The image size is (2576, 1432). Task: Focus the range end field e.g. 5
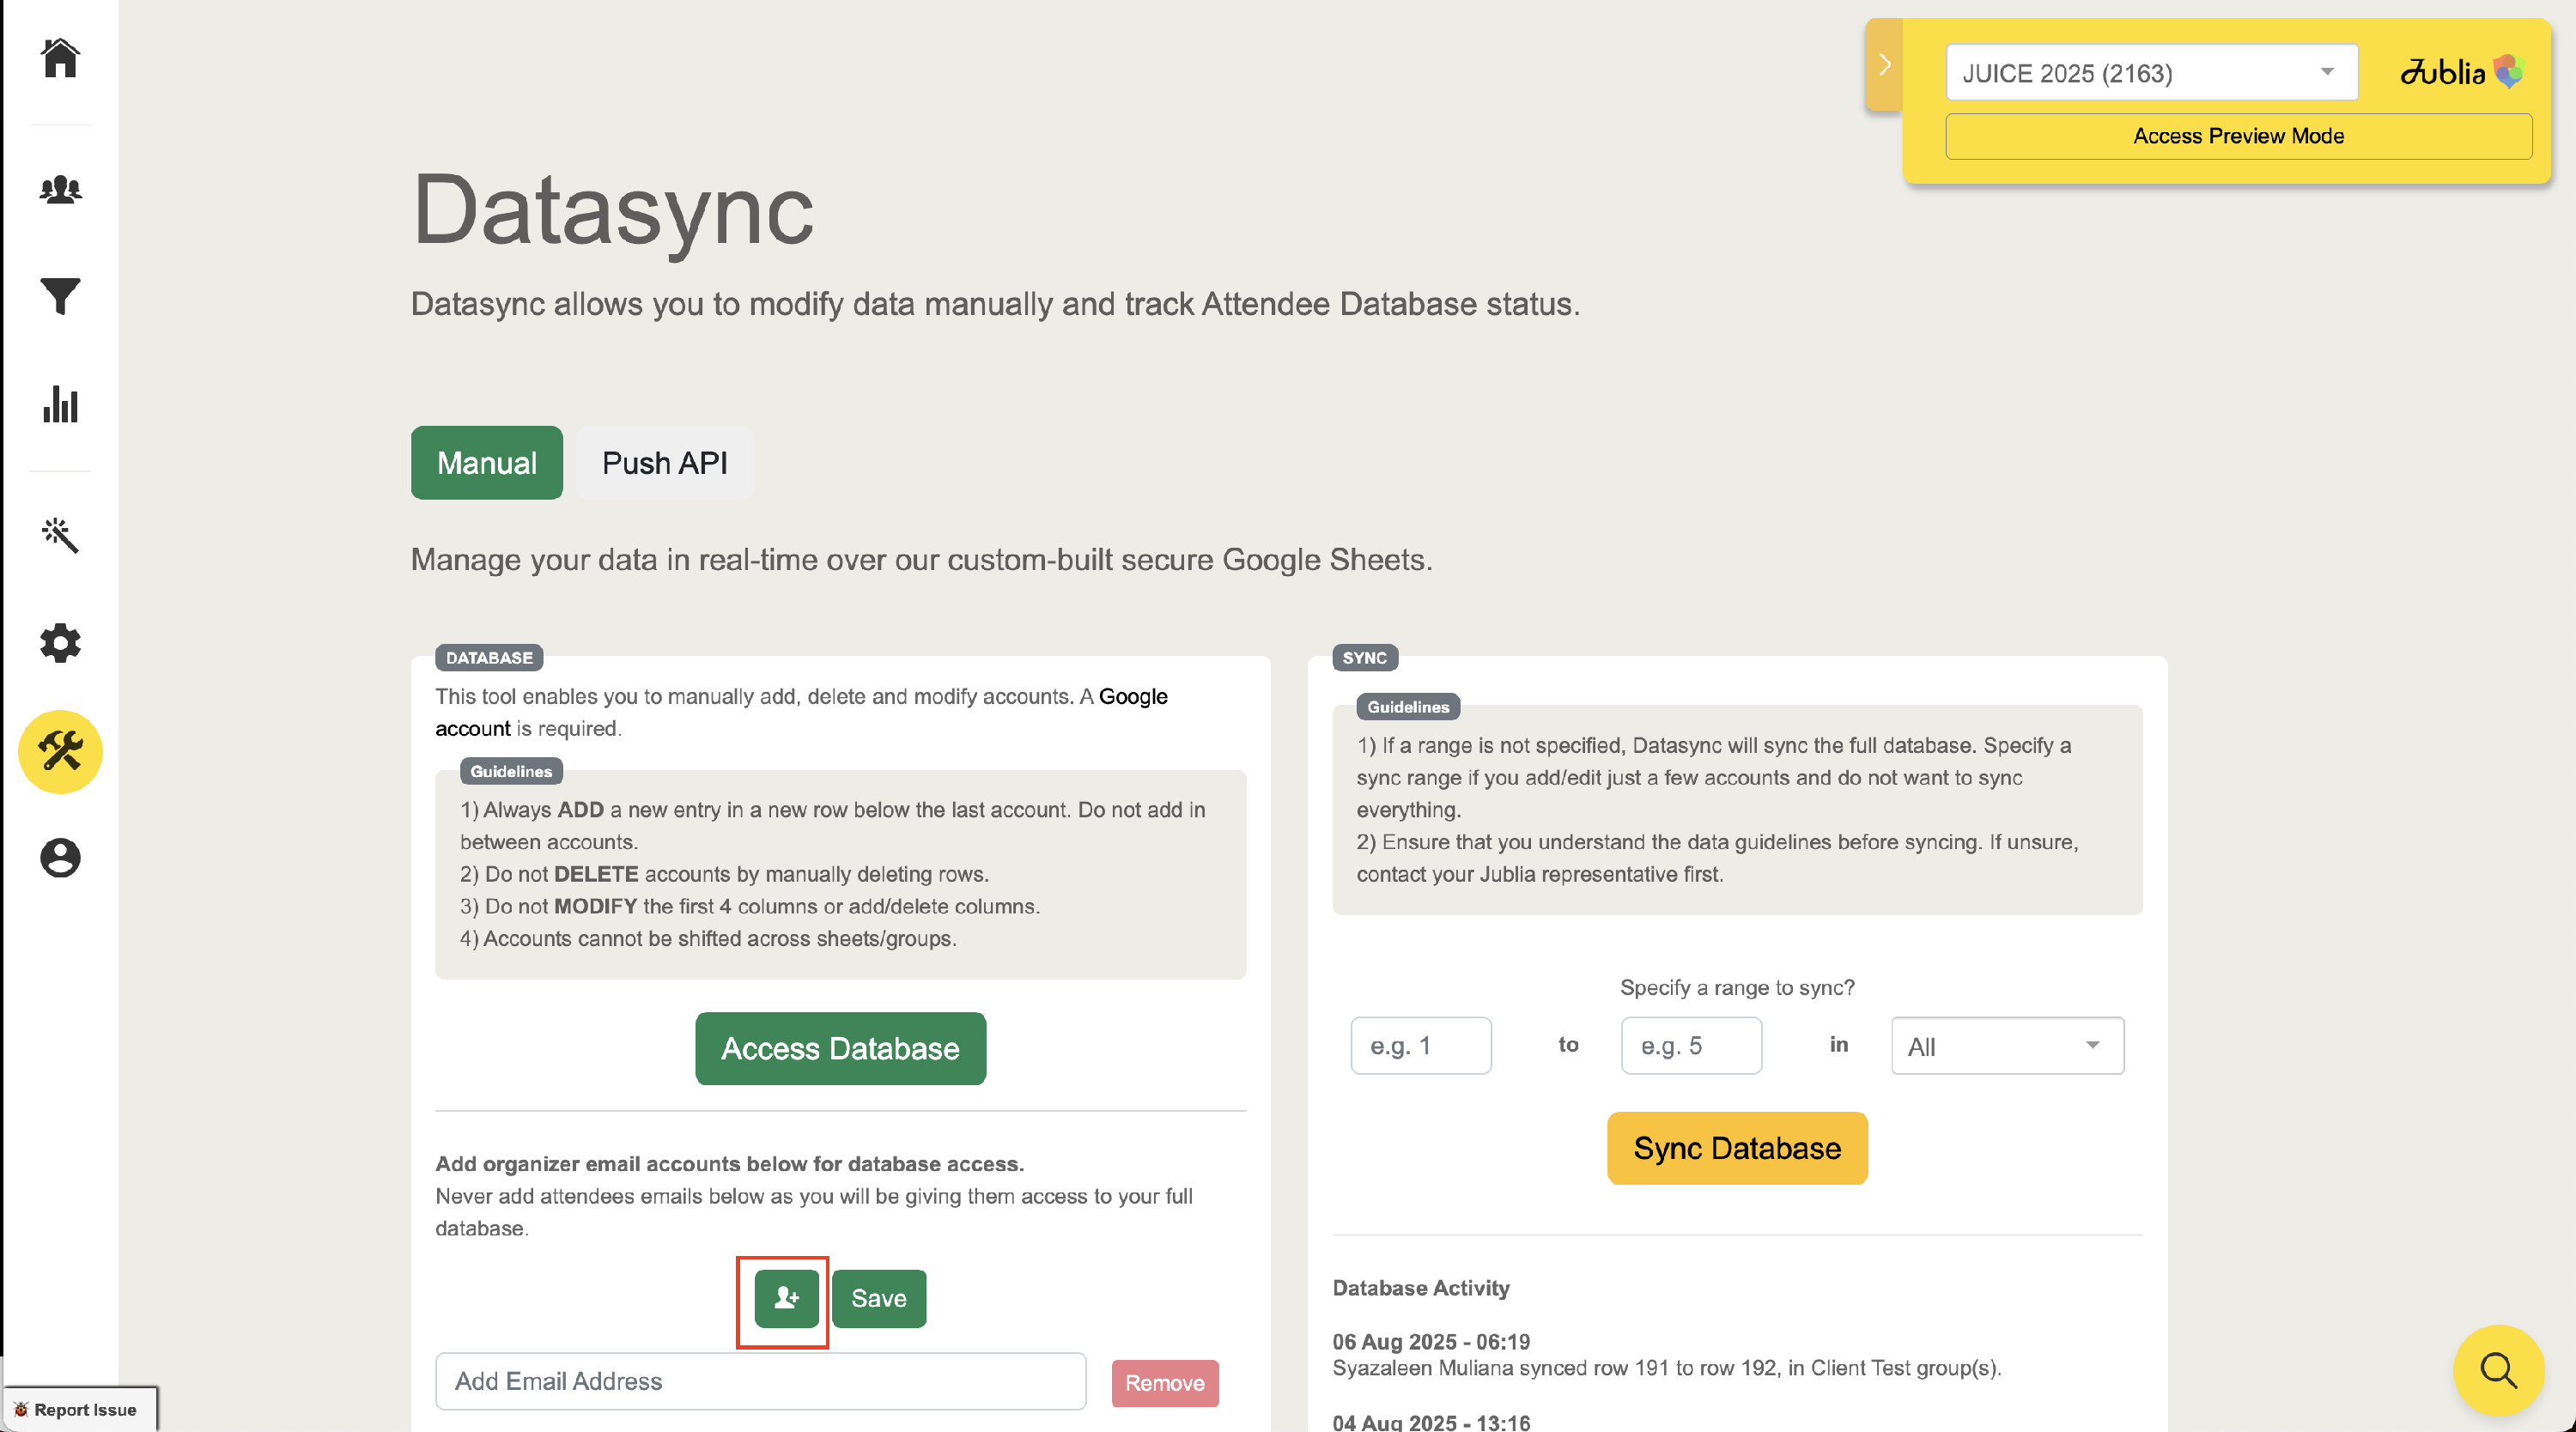click(x=1691, y=1046)
